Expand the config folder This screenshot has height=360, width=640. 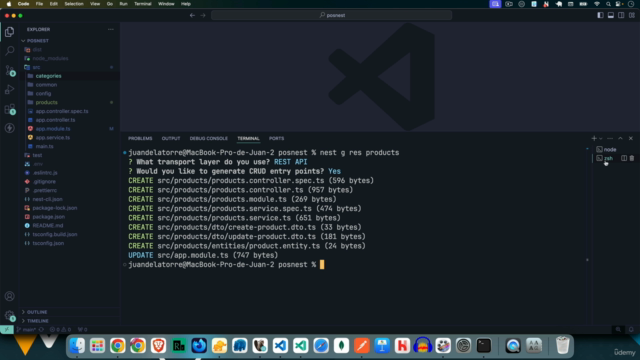click(x=43, y=93)
